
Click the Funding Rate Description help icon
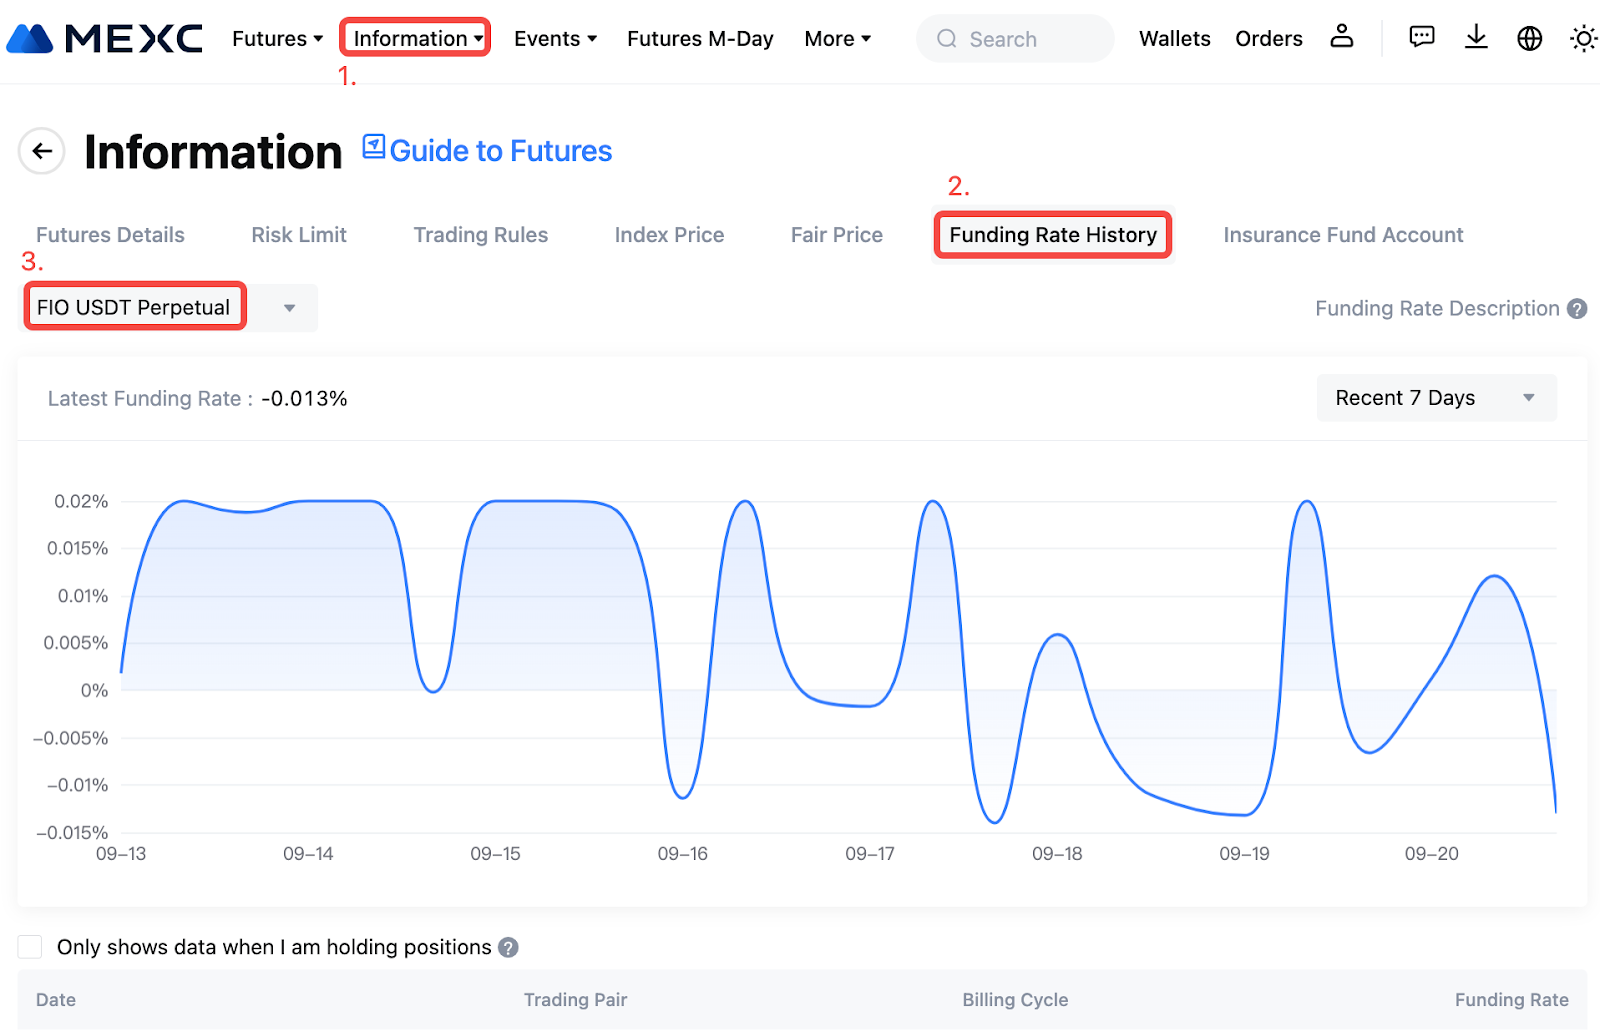point(1577,309)
